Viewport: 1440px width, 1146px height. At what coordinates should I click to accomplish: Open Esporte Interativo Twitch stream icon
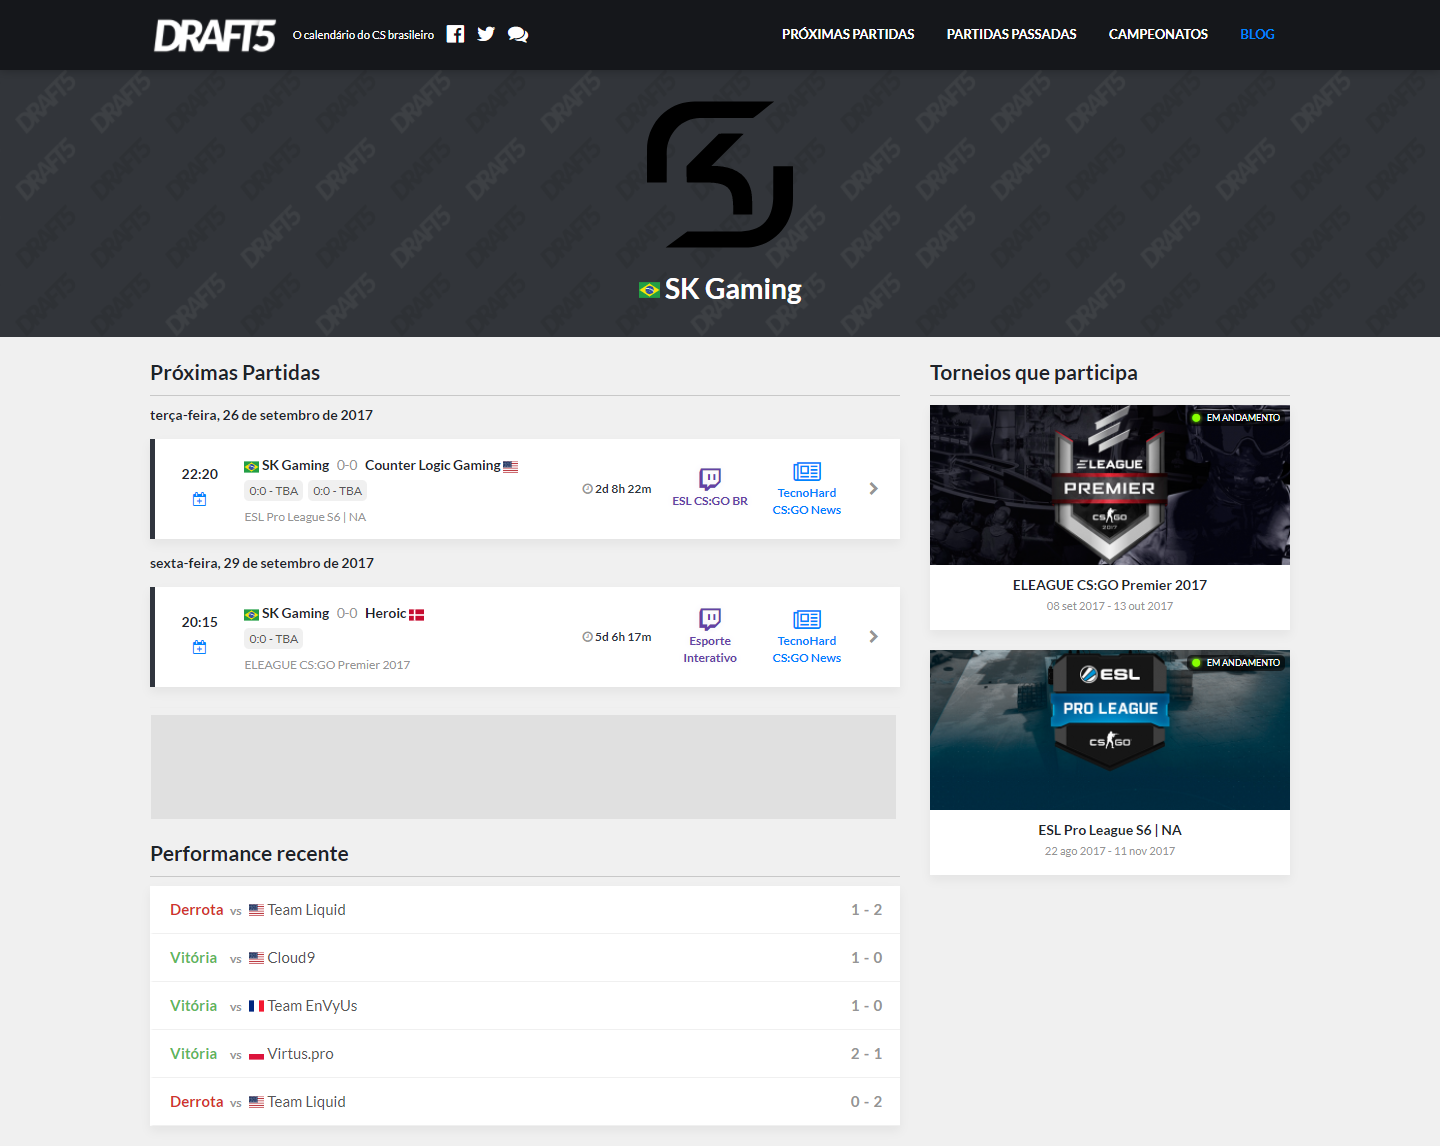click(710, 618)
